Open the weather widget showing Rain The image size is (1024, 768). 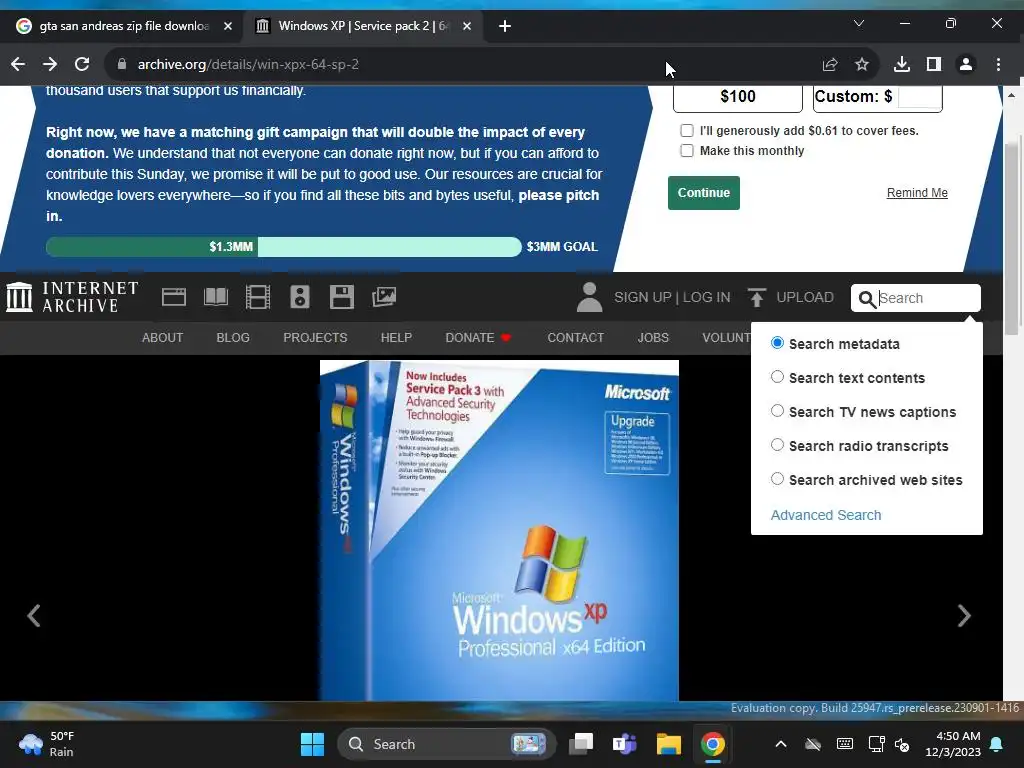point(47,744)
